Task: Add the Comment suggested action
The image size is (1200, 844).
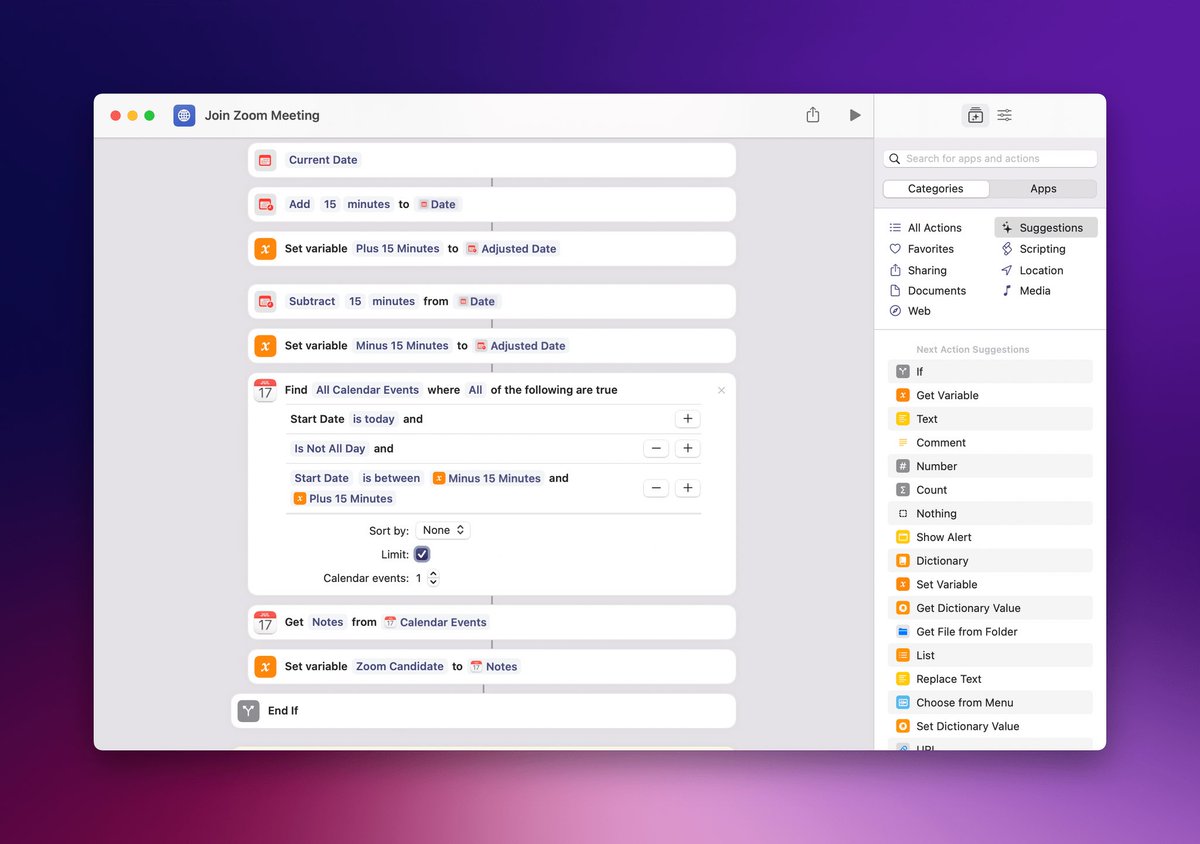Action: click(x=990, y=442)
